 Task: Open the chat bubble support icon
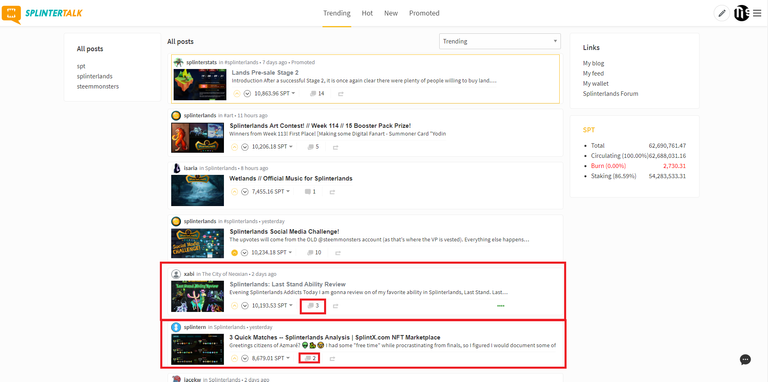[x=745, y=359]
